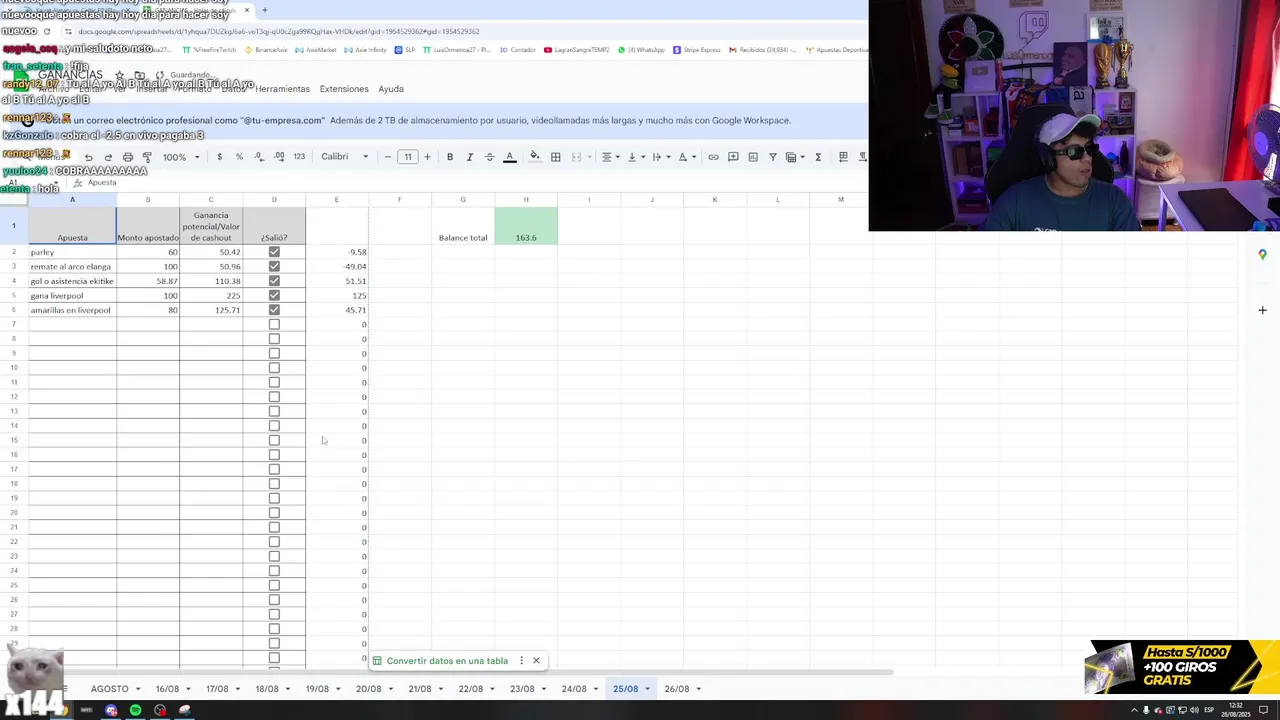Toggle bold formatting

(450, 157)
